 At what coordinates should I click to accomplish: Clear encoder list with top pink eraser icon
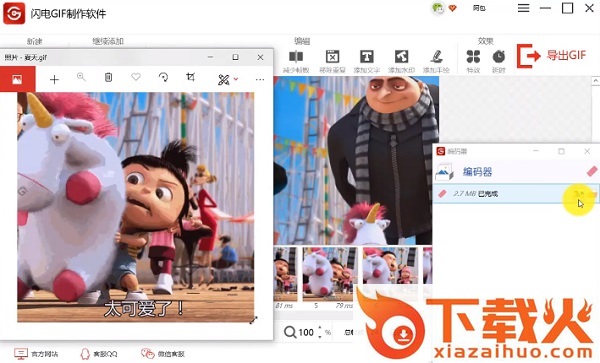[x=592, y=171]
